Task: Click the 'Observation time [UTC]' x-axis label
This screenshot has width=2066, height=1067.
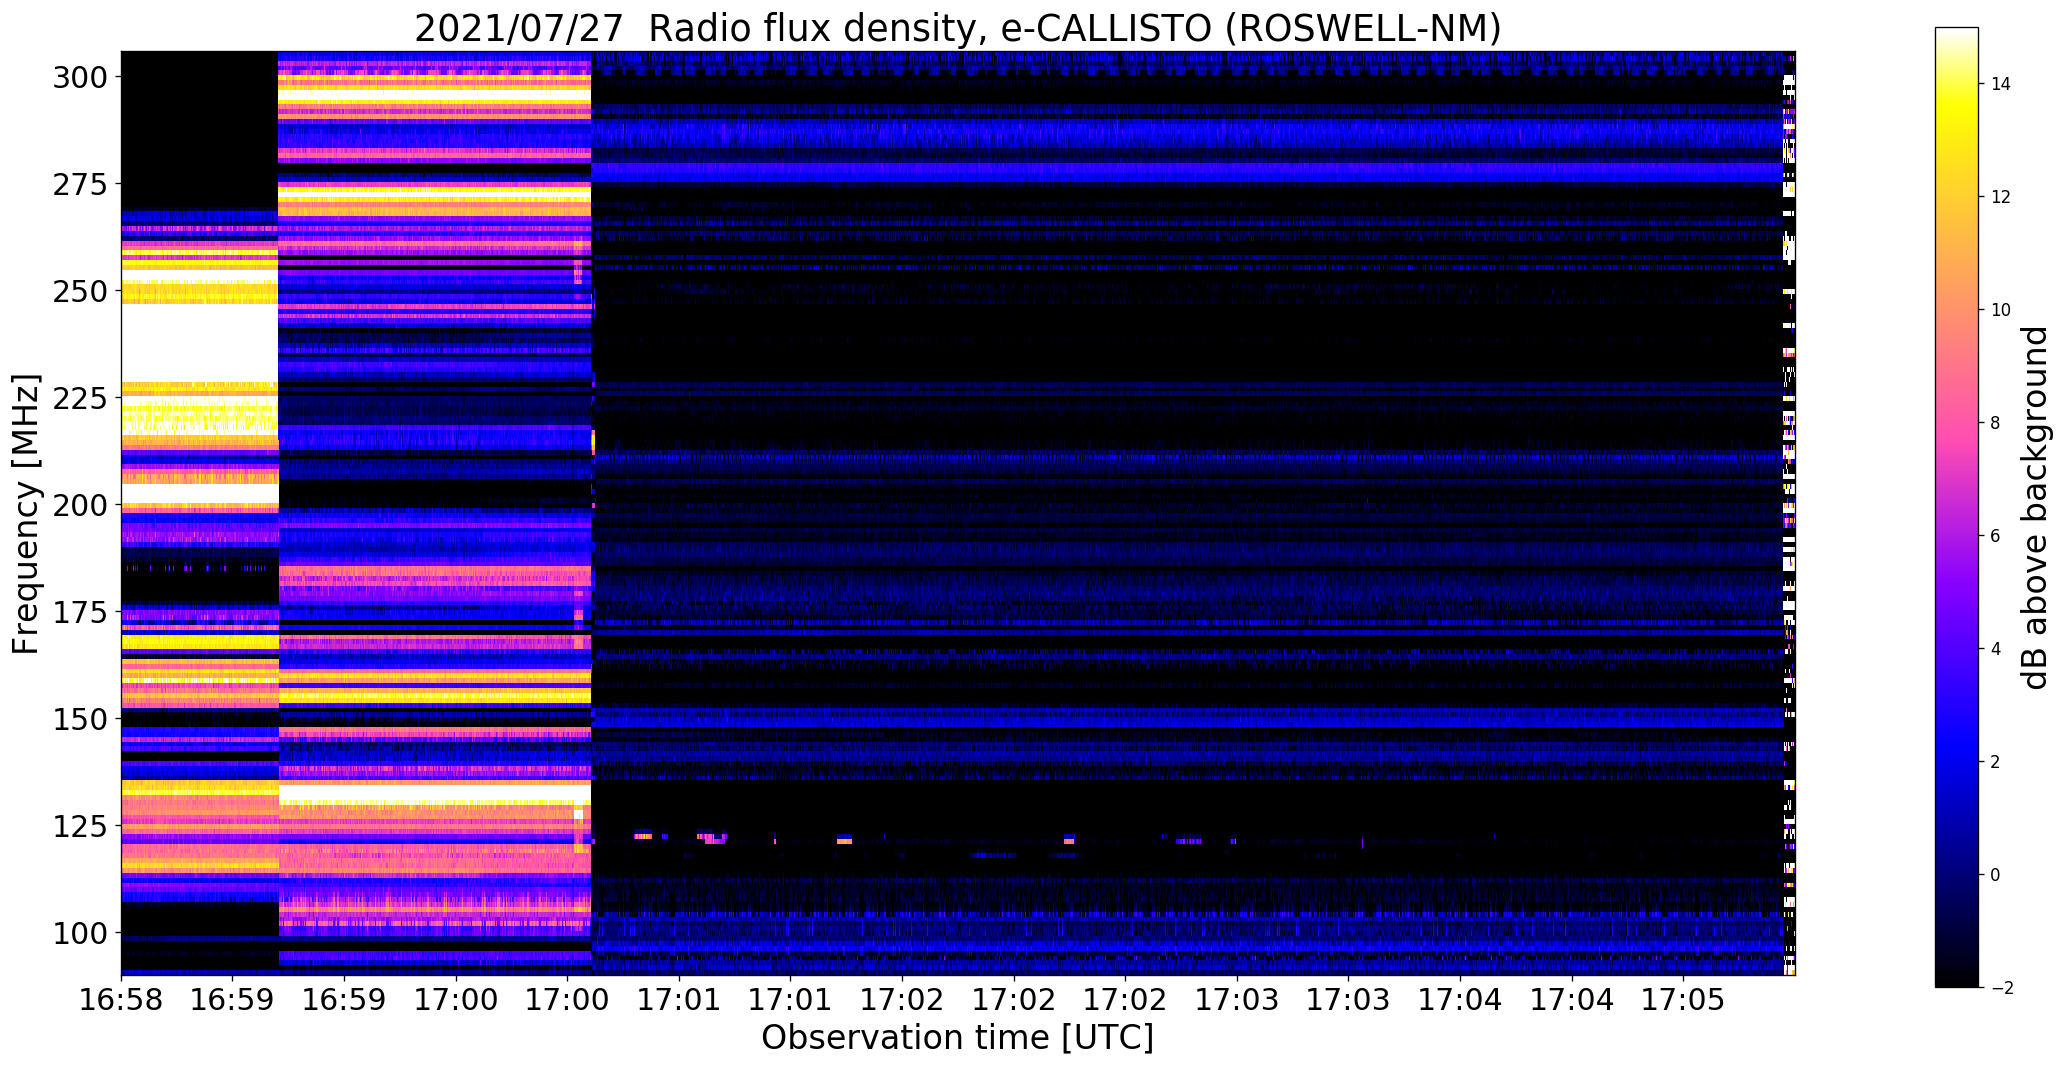Action: pos(957,1037)
